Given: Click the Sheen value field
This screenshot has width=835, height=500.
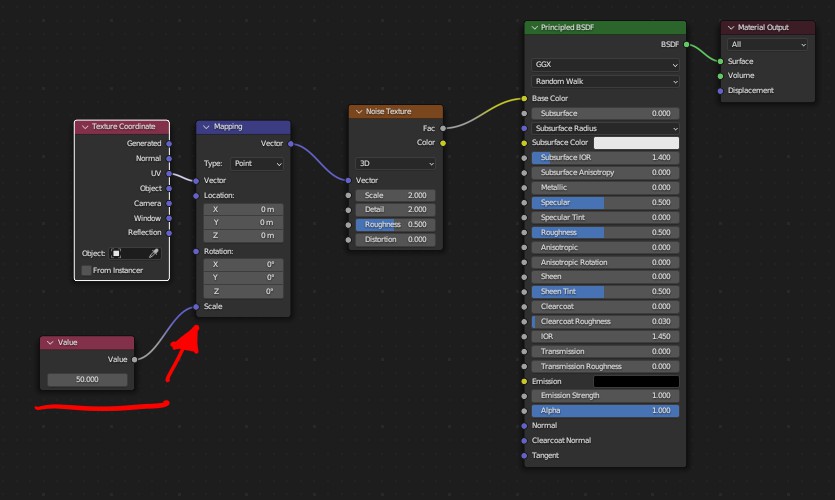Looking at the screenshot, I should 605,276.
